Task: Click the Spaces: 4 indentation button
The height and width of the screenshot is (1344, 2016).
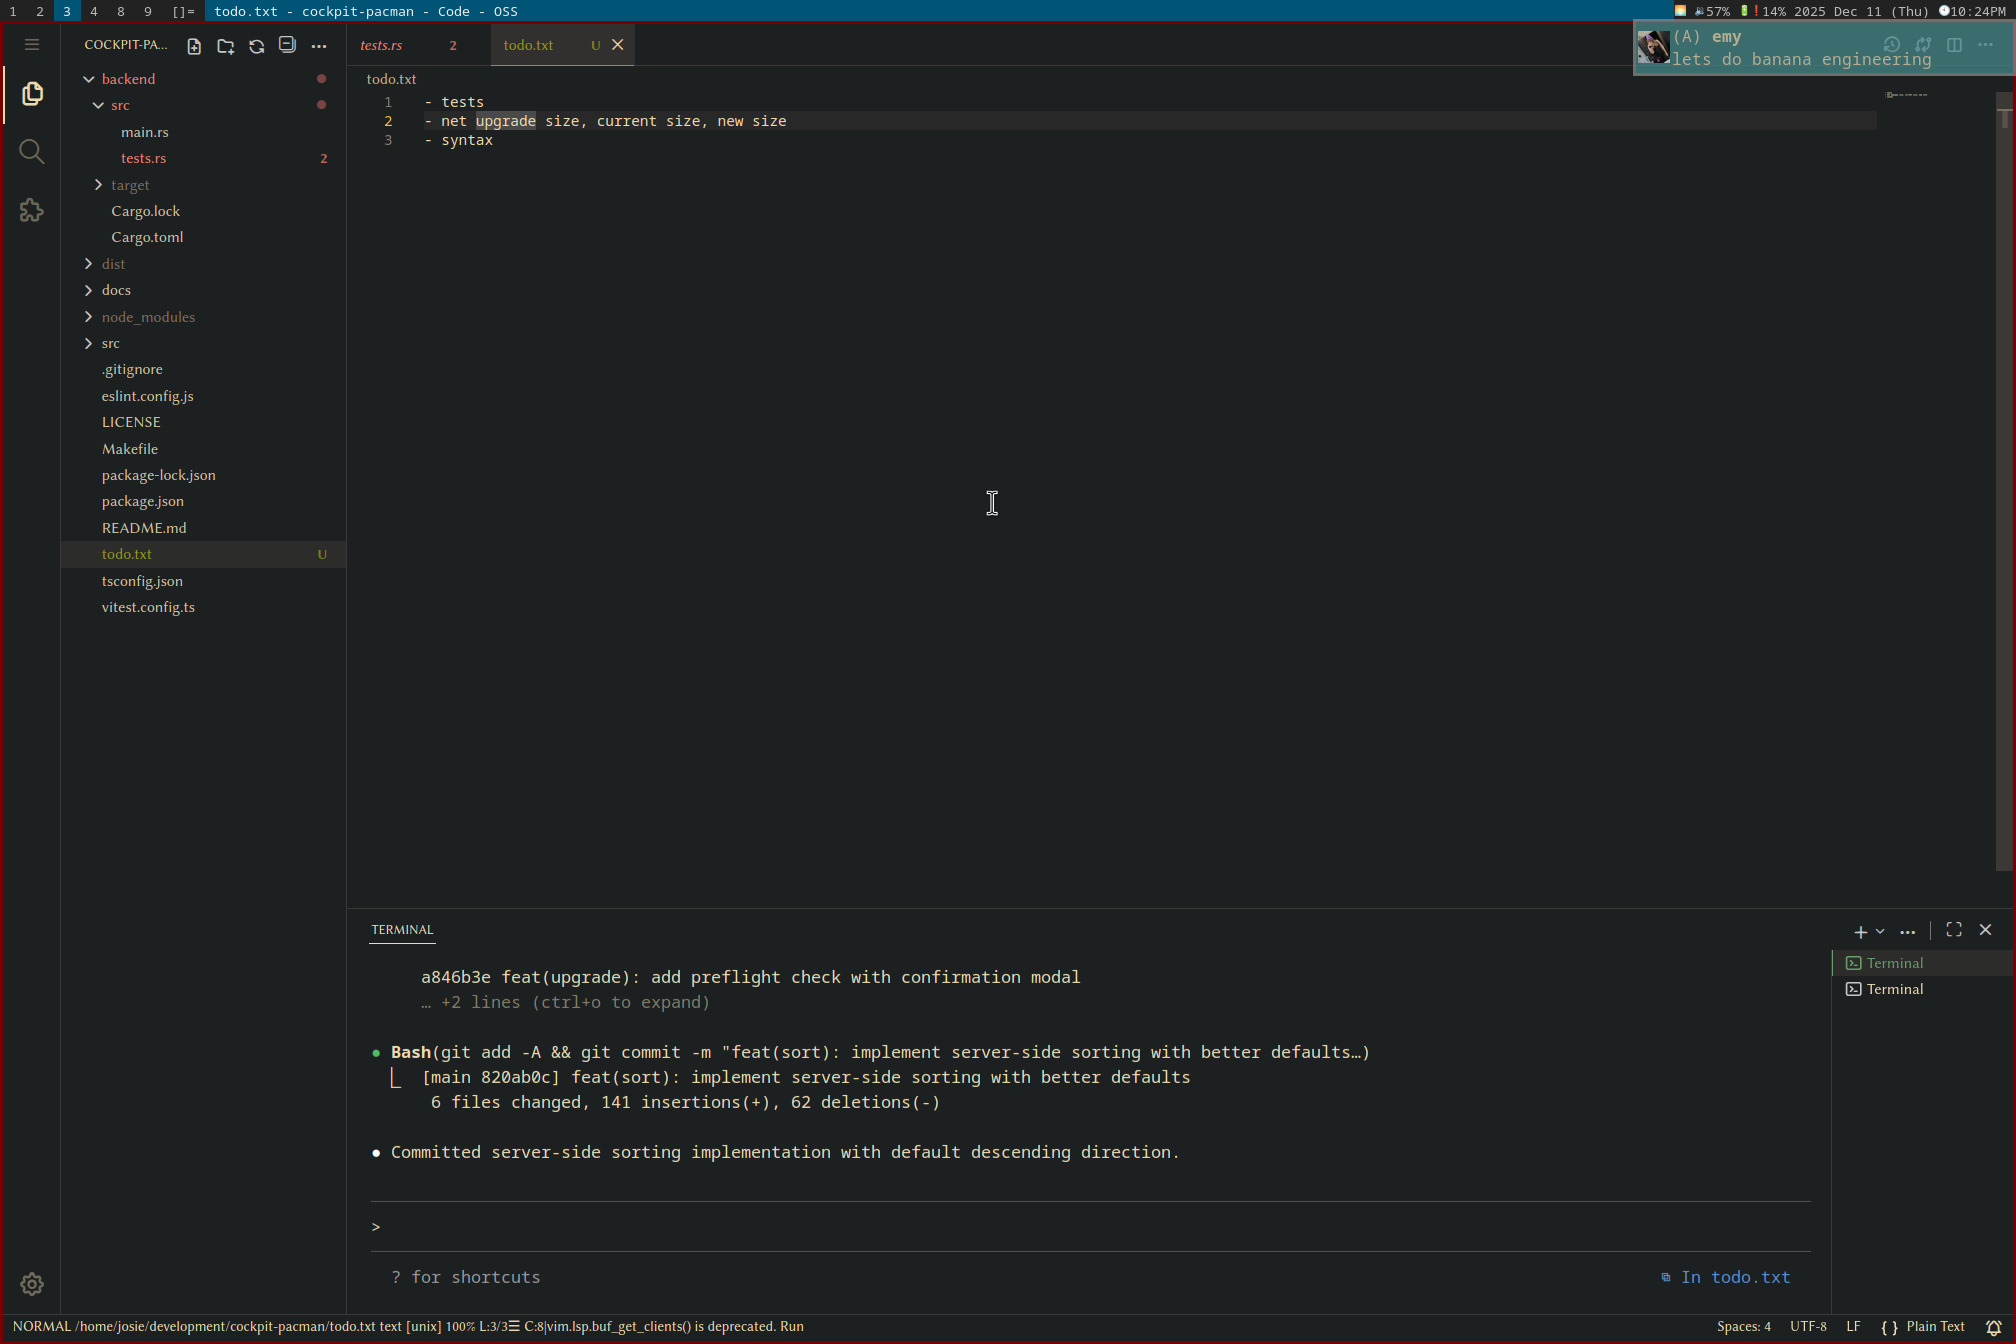Action: pyautogui.click(x=1743, y=1327)
